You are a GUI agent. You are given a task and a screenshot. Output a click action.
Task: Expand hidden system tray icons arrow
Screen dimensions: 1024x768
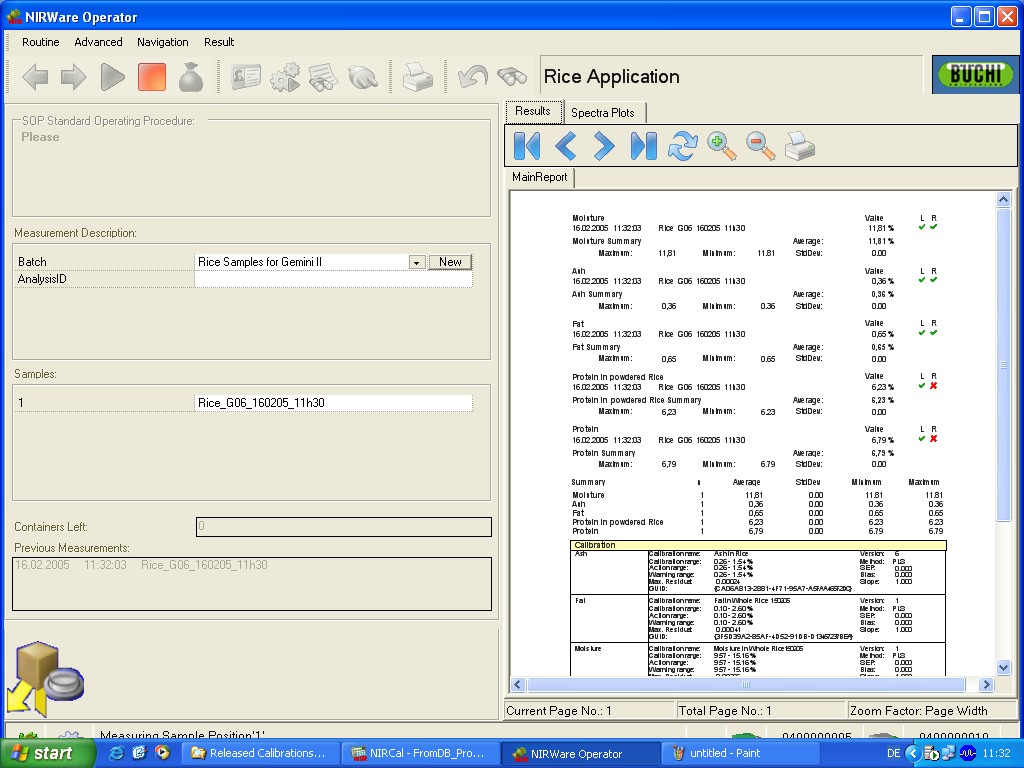coord(913,753)
